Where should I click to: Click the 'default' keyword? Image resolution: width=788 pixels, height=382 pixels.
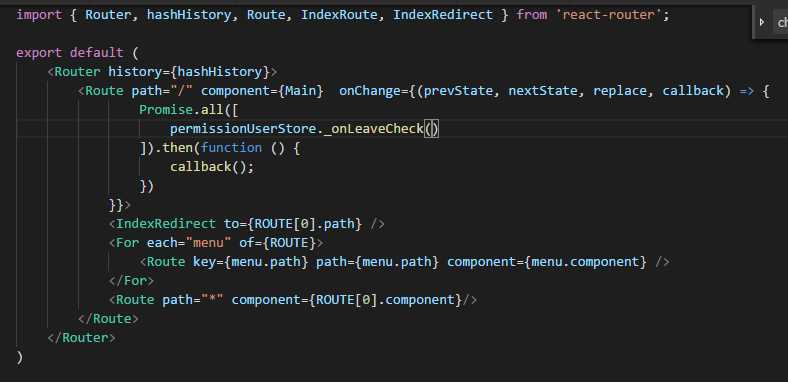(x=97, y=53)
